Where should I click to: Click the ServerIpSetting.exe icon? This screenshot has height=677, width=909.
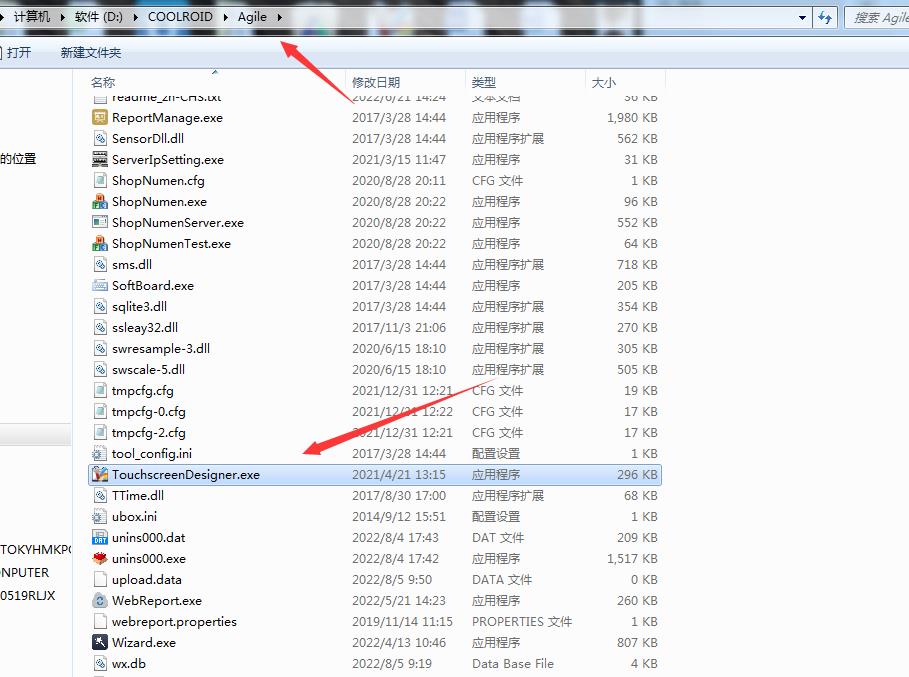(x=100, y=159)
